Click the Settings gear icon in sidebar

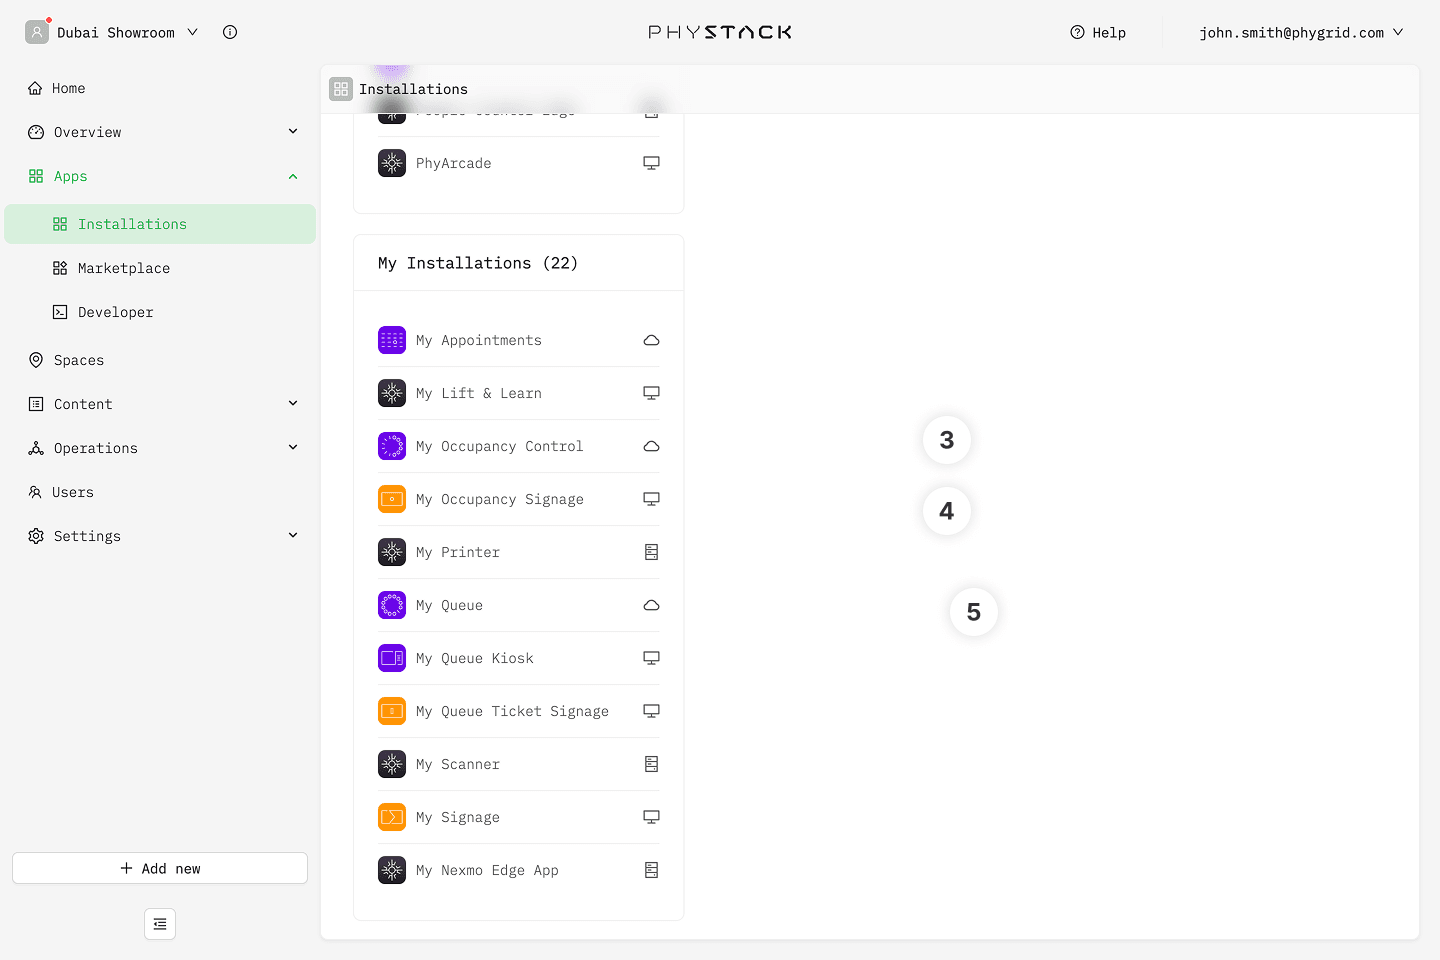[x=36, y=536]
